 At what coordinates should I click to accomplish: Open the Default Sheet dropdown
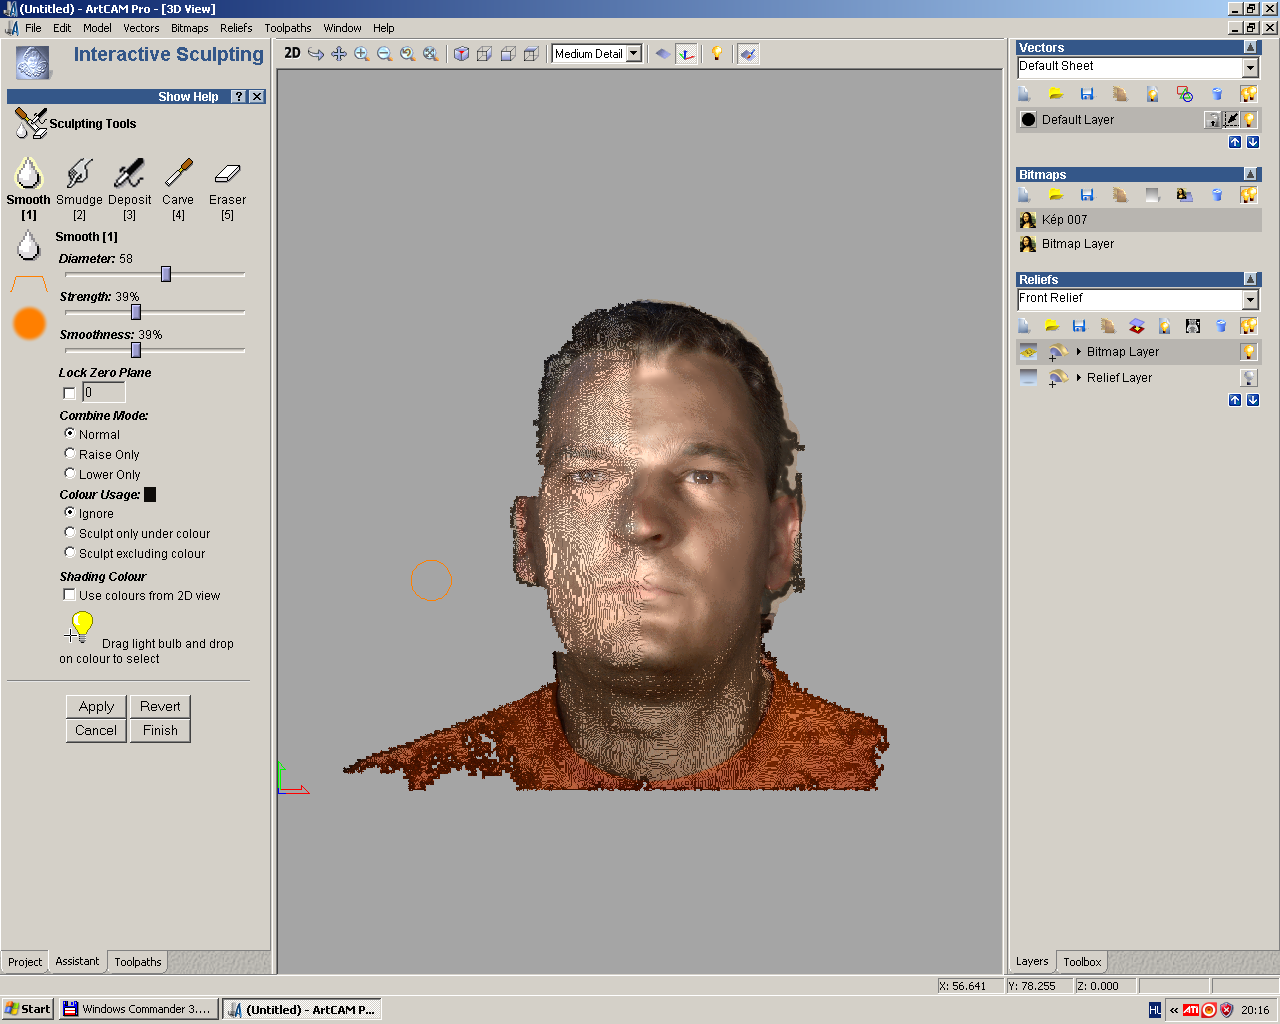coord(1250,67)
